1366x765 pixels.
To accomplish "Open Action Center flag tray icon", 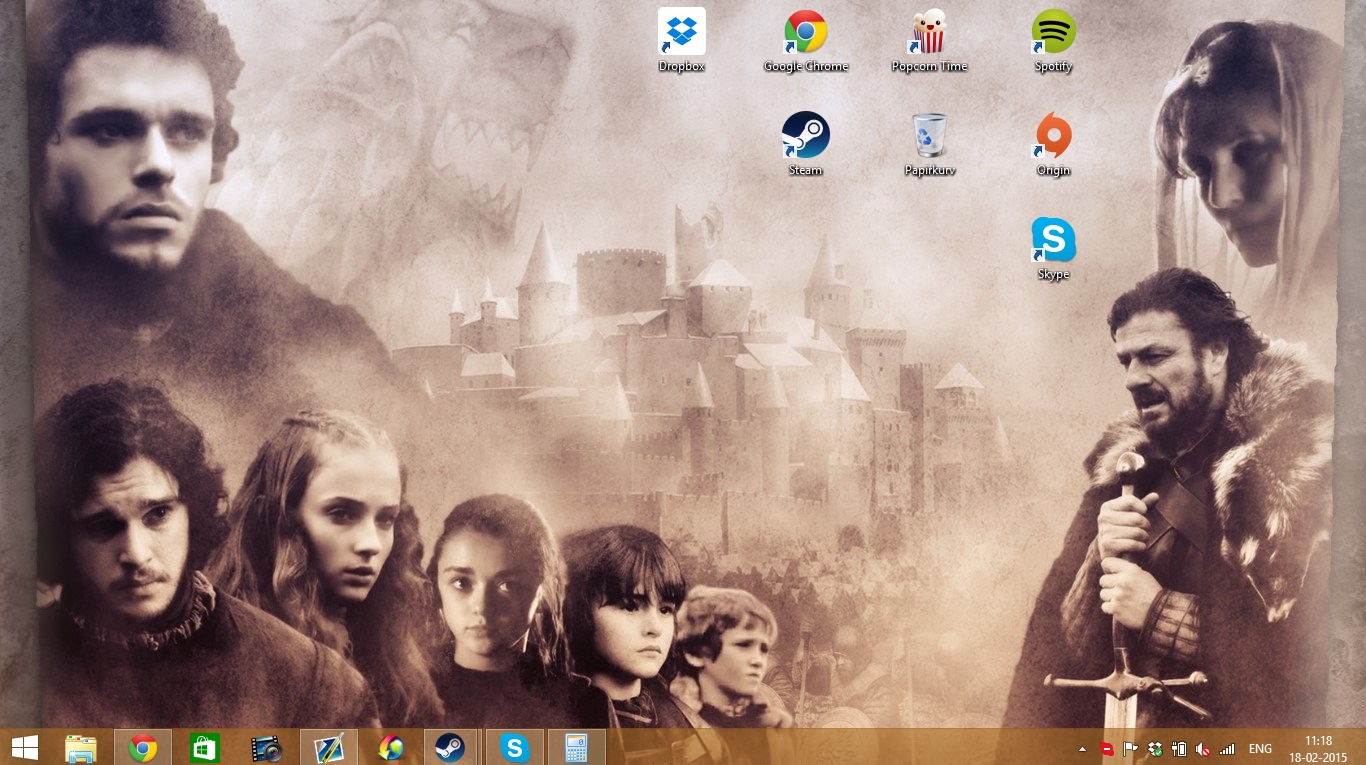I will 1131,748.
